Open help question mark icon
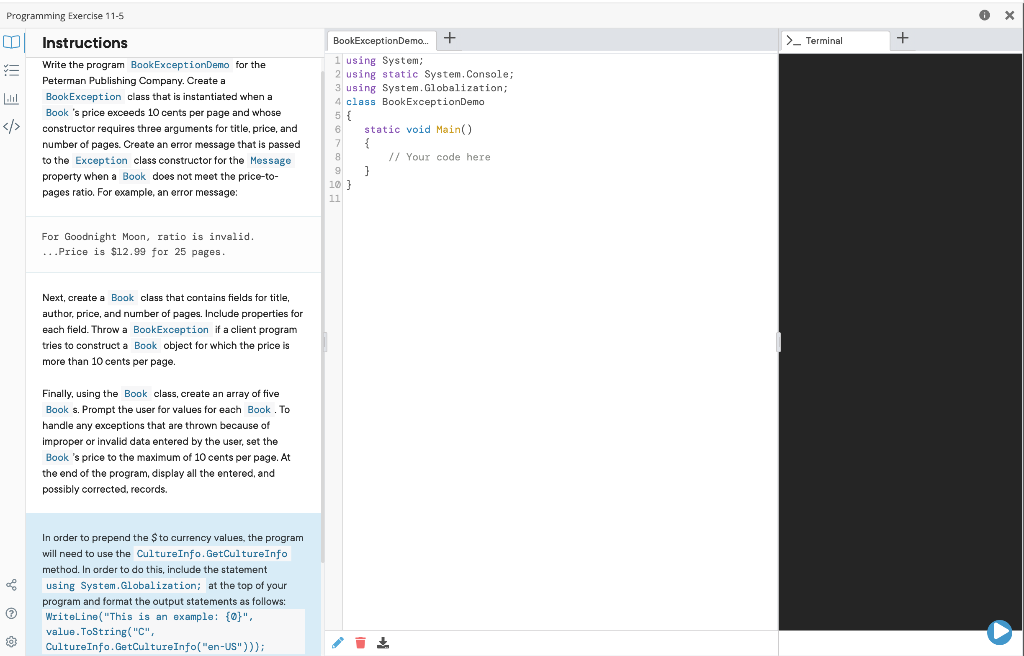The width and height of the screenshot is (1024, 656). coord(12,612)
